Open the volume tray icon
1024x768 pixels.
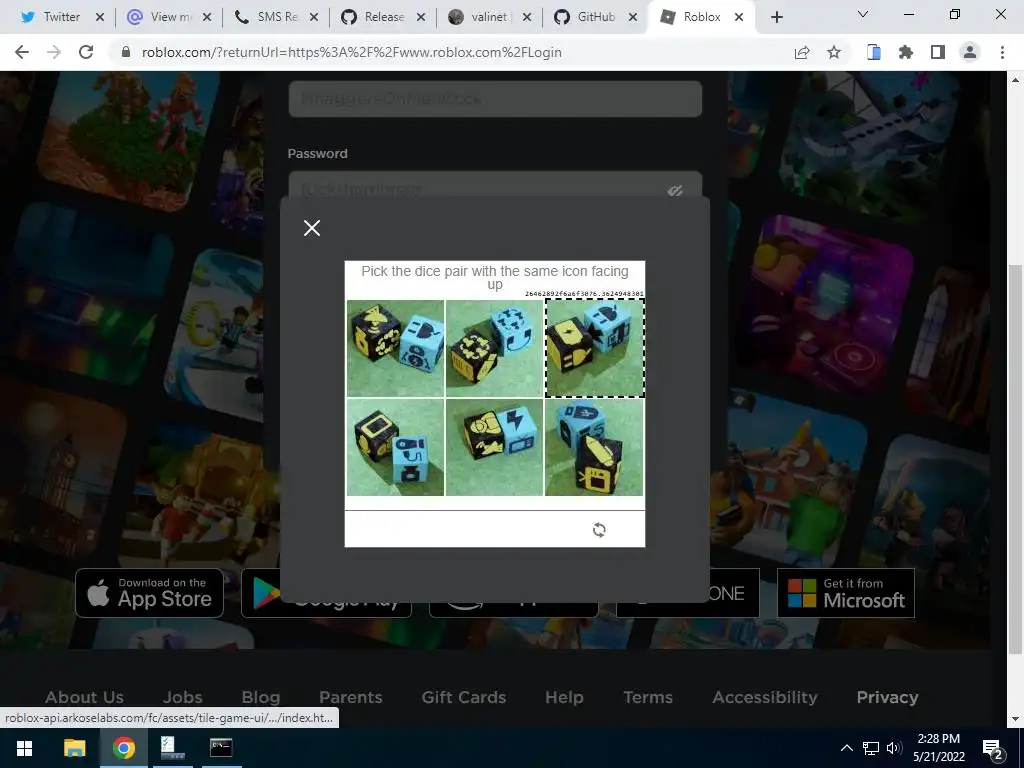point(894,748)
